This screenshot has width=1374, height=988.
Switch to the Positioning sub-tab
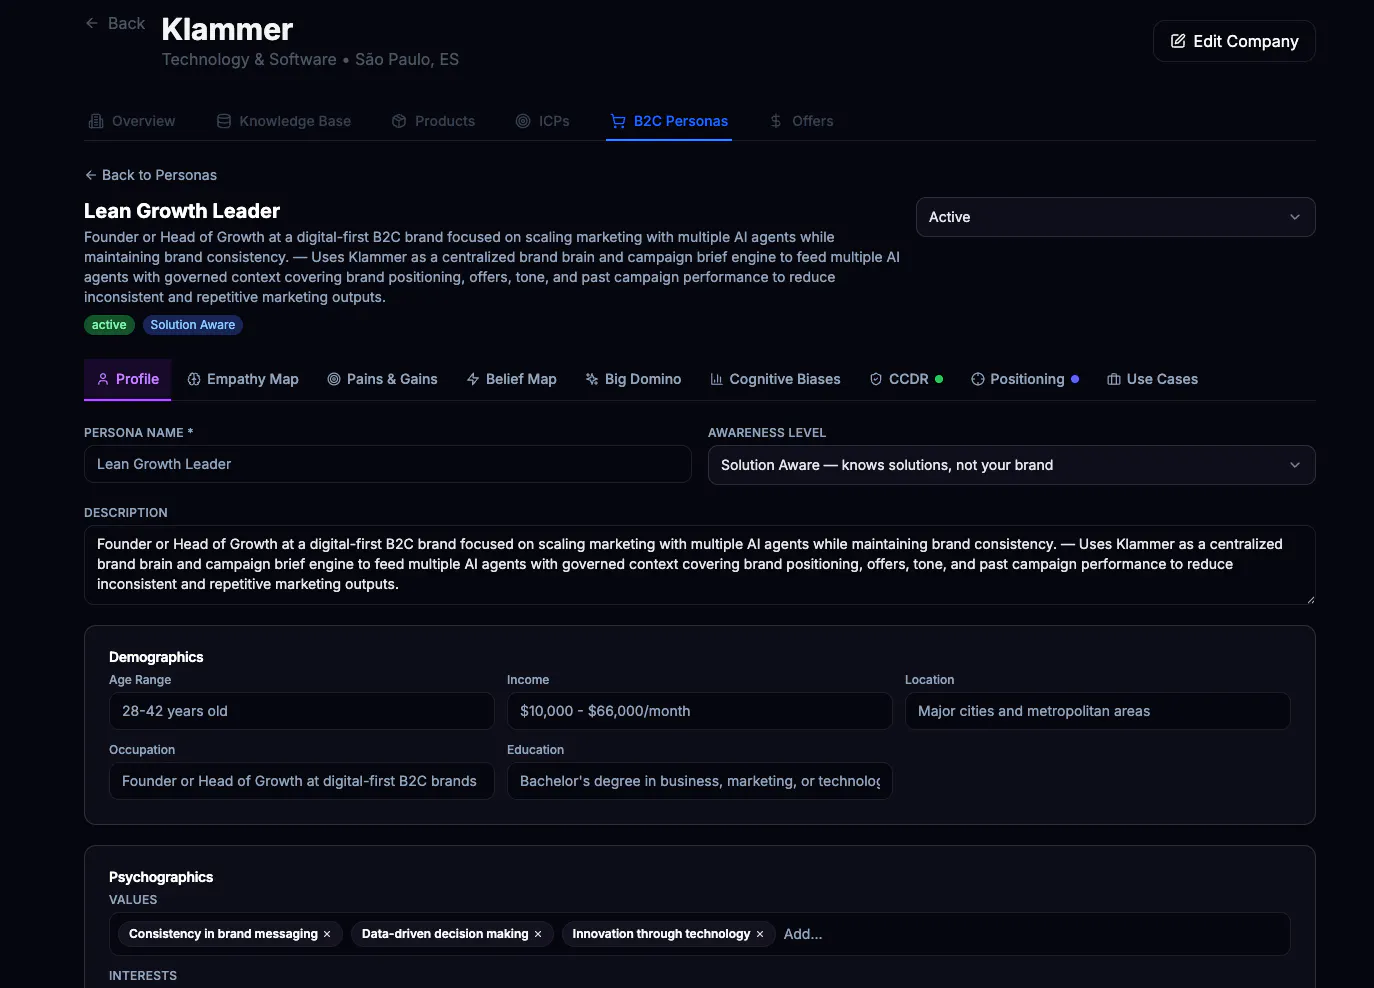click(1025, 379)
